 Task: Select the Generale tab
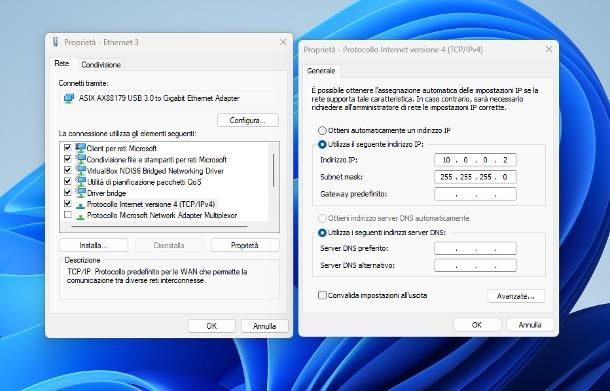click(x=321, y=71)
